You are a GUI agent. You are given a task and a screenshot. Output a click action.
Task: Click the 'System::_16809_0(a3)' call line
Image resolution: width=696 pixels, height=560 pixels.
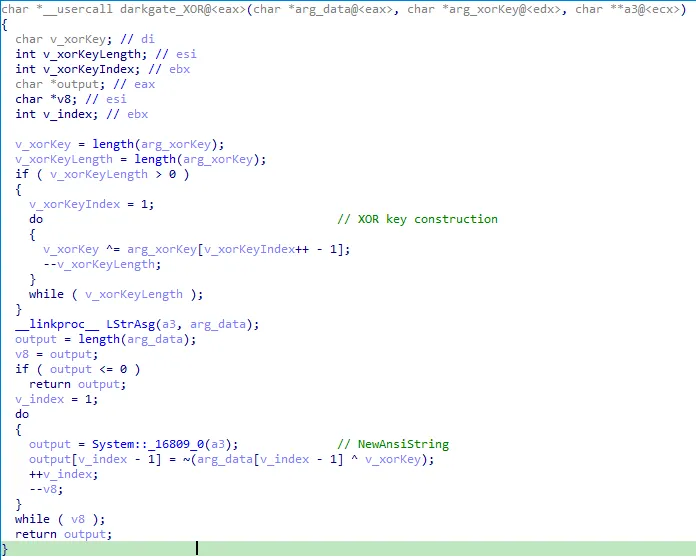[134, 444]
